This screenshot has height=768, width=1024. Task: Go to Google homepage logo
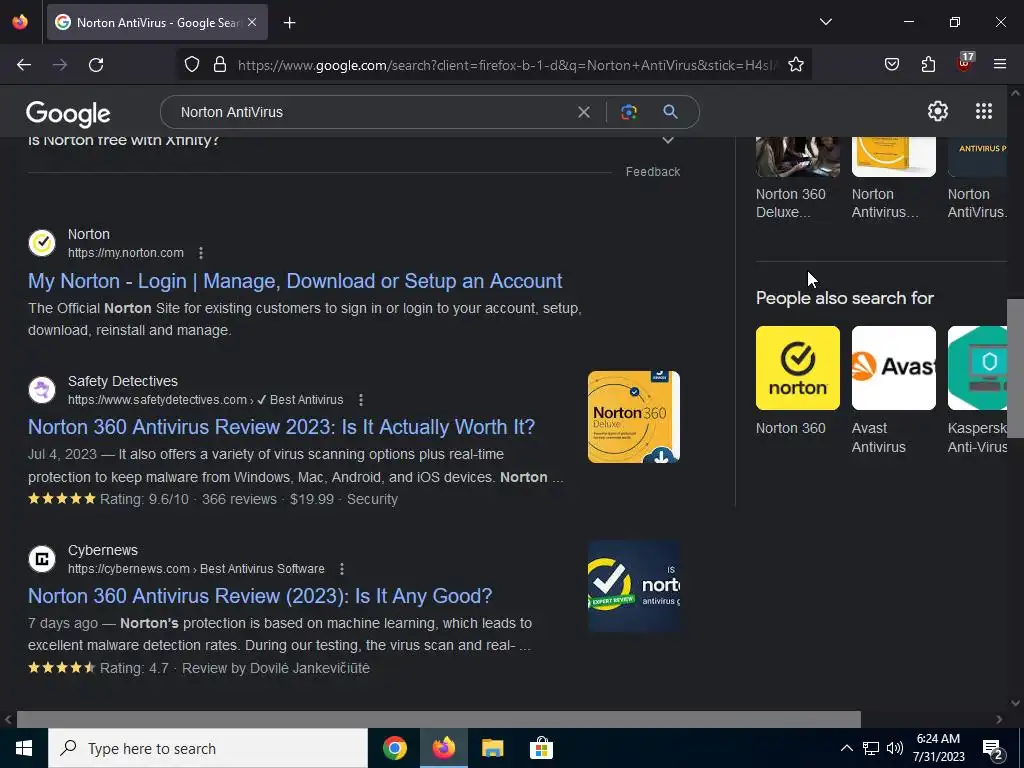point(68,114)
